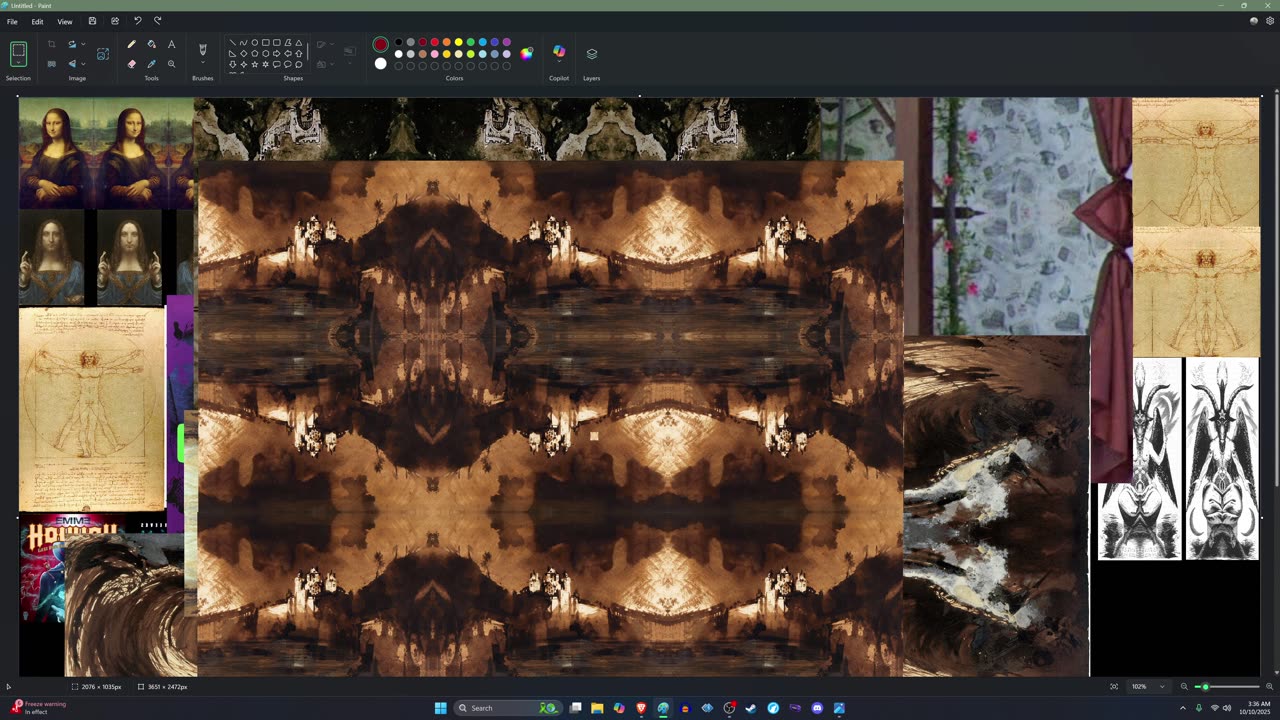Pick the orange color swatch
Viewport: 1280px width, 720px height.
(446, 42)
